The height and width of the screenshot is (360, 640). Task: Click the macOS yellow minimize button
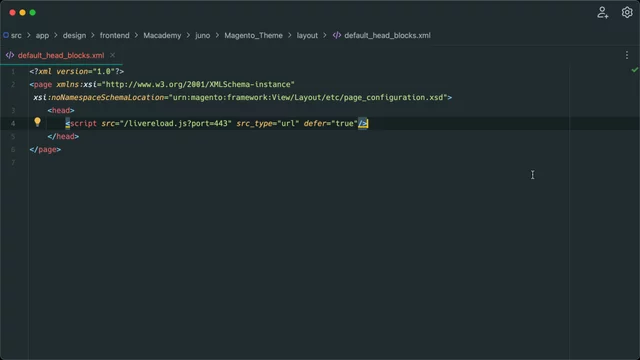pos(22,13)
